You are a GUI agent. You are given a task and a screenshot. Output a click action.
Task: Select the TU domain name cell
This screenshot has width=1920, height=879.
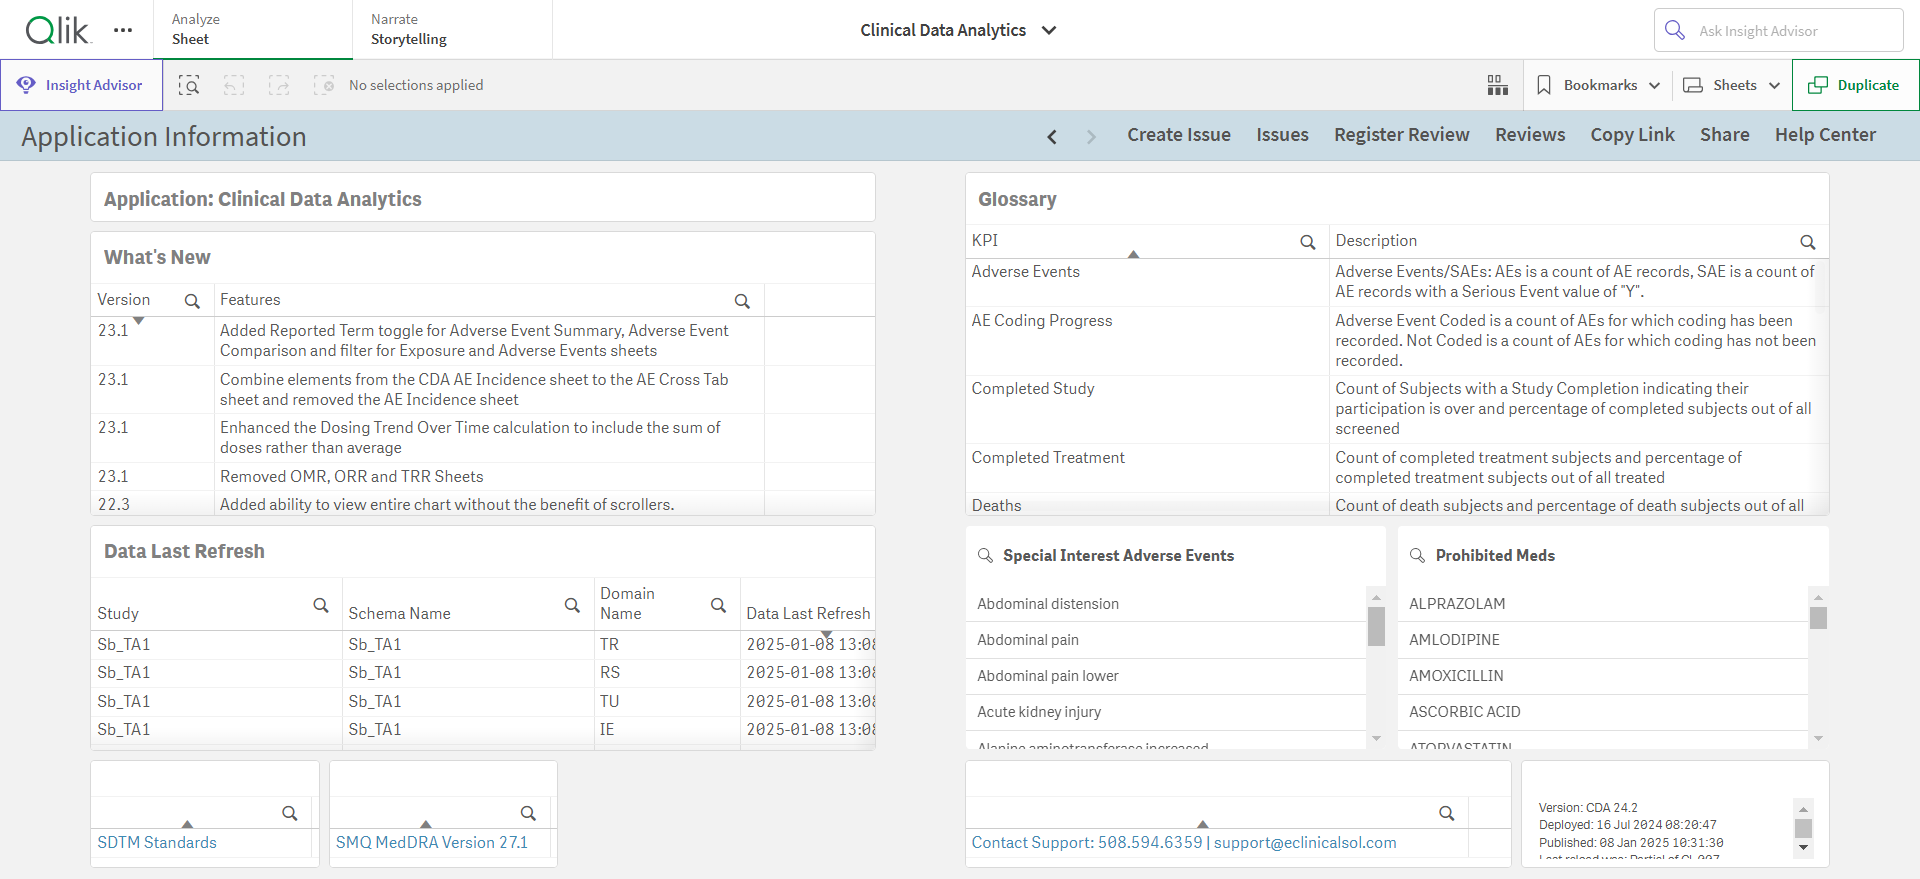pyautogui.click(x=666, y=701)
